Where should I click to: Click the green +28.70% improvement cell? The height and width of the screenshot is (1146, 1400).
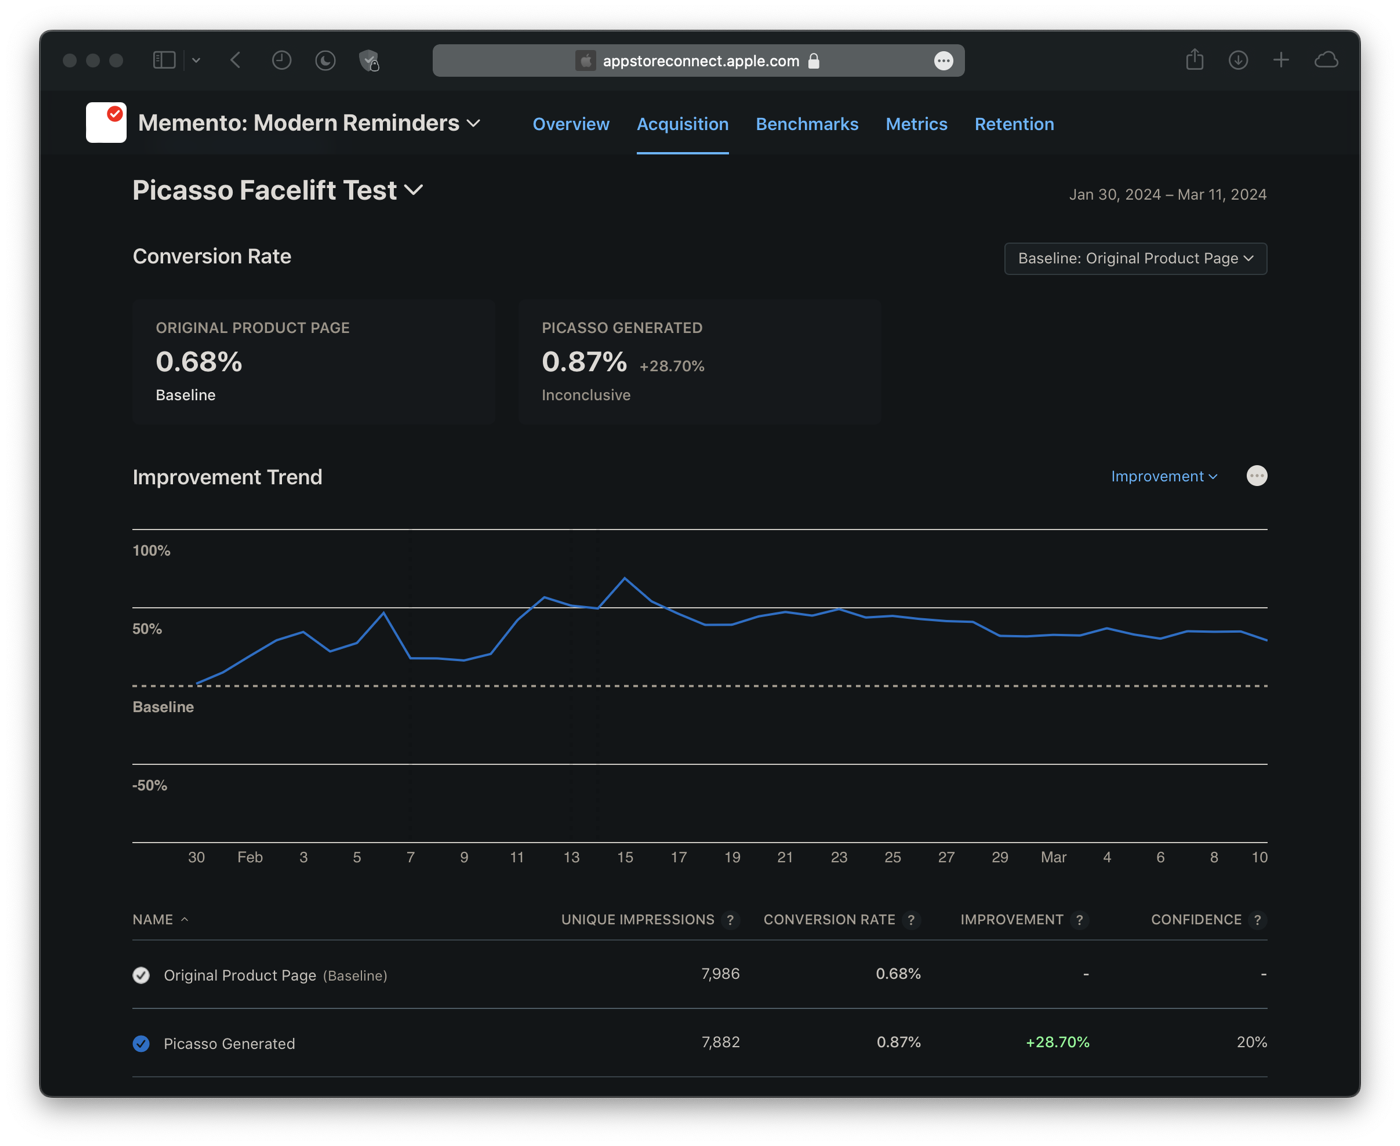1057,1042
